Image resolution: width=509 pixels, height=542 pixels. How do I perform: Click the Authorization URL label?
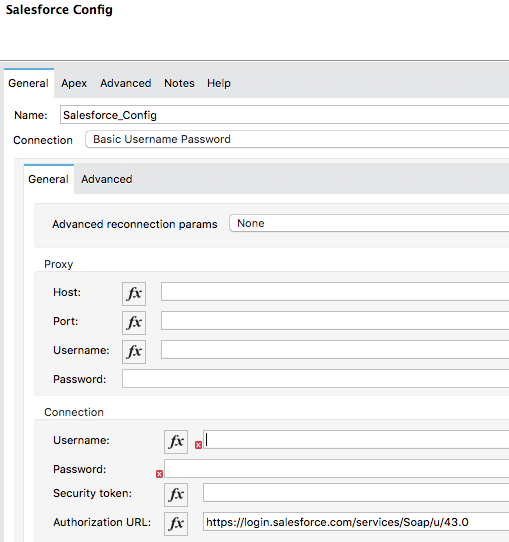[x=102, y=522]
